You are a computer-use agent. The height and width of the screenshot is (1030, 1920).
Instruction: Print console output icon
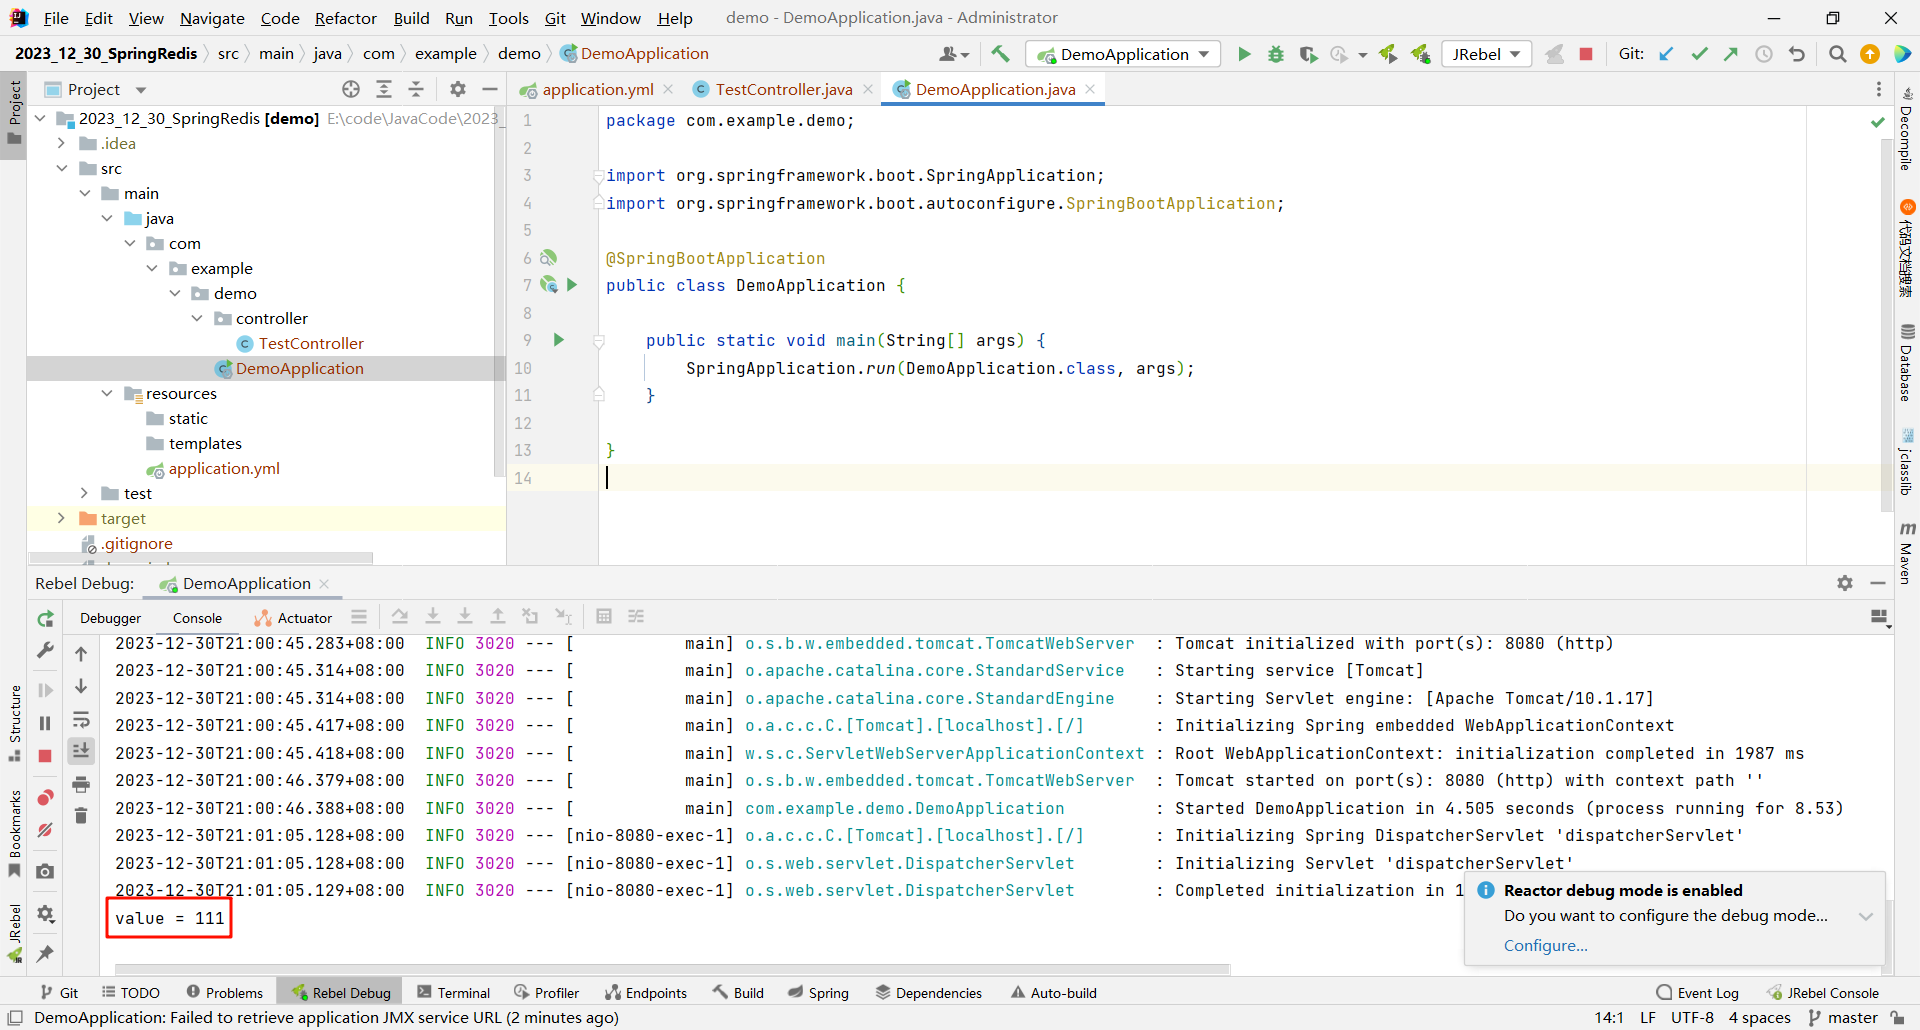pyautogui.click(x=81, y=784)
